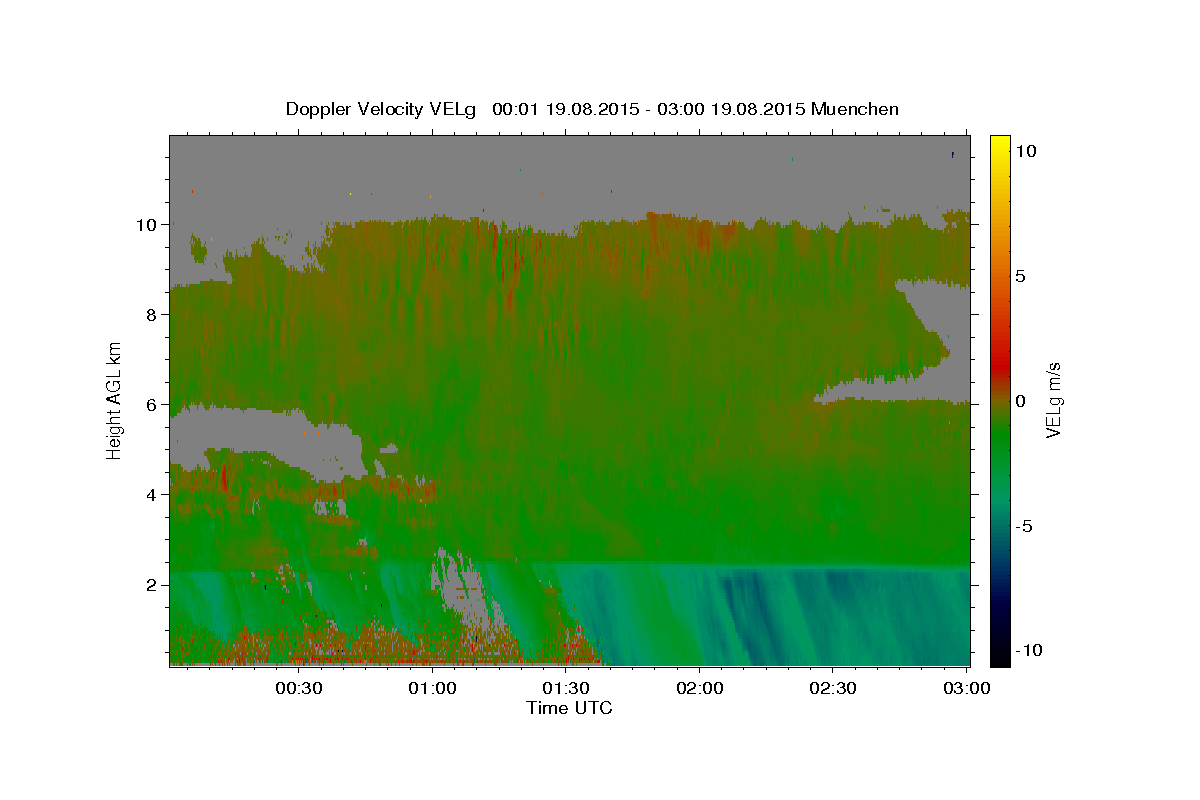
Task: Click the red section of the colorbar
Action: point(999,365)
